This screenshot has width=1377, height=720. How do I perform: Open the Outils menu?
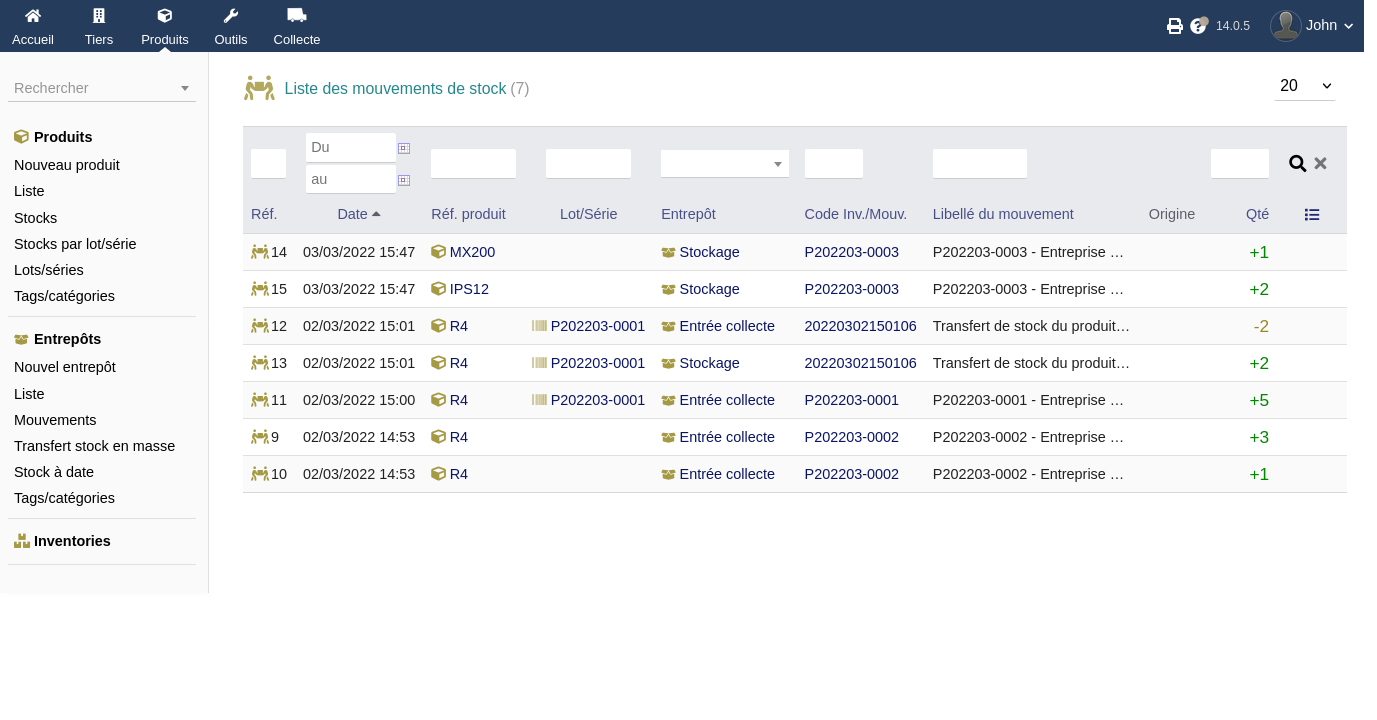click(x=231, y=27)
